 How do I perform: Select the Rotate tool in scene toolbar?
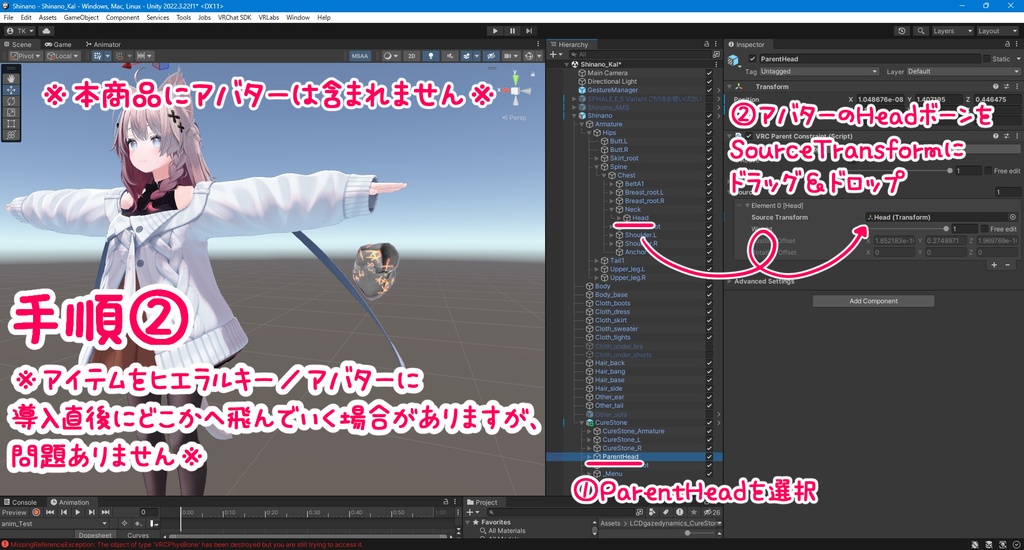(11, 101)
